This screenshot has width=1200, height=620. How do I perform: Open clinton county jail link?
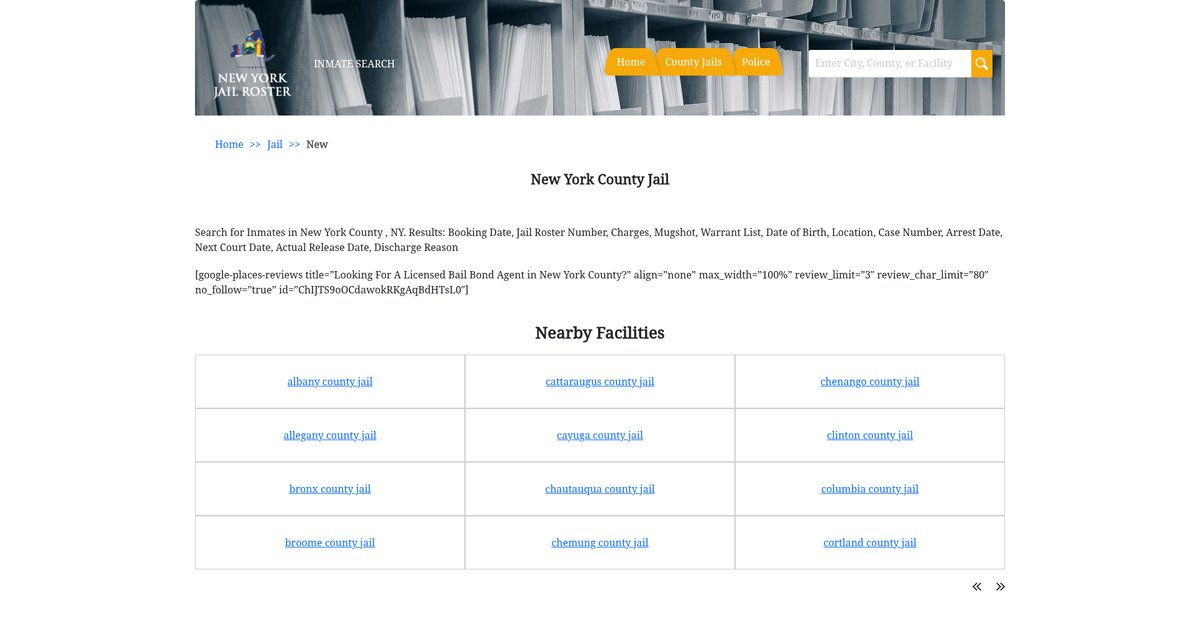[870, 435]
